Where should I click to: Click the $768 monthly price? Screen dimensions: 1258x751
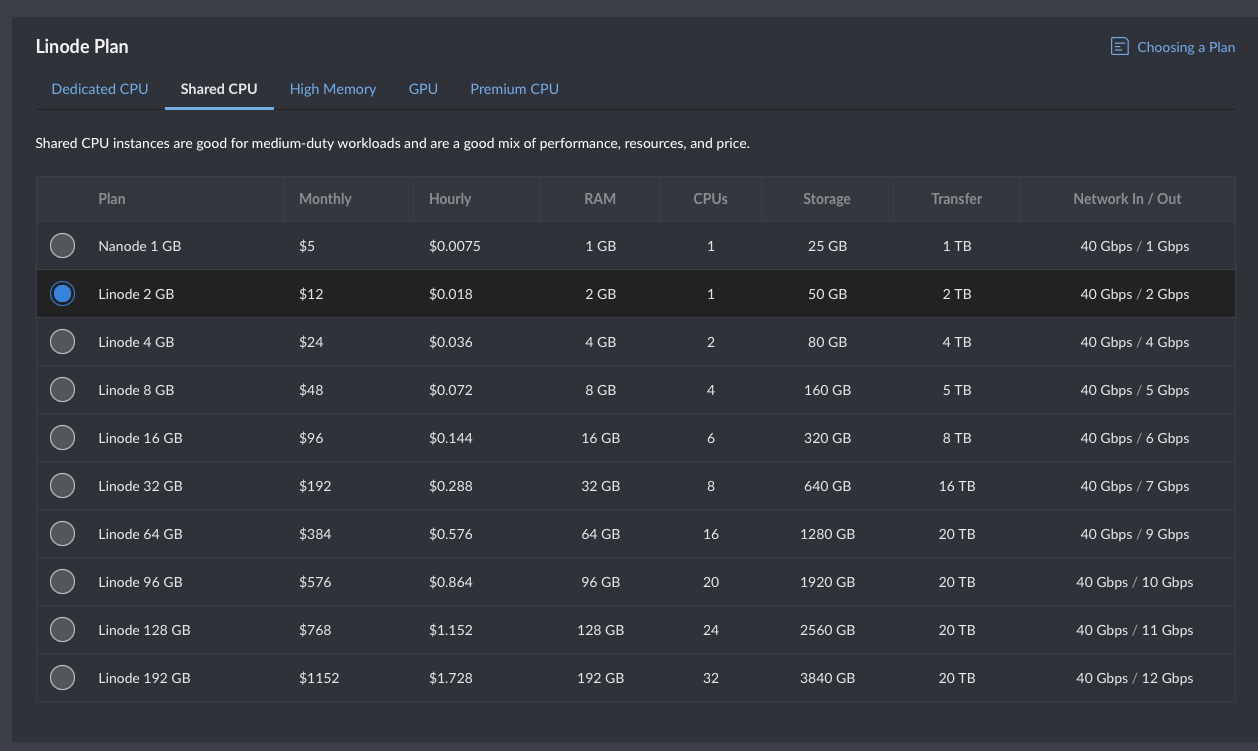click(315, 630)
